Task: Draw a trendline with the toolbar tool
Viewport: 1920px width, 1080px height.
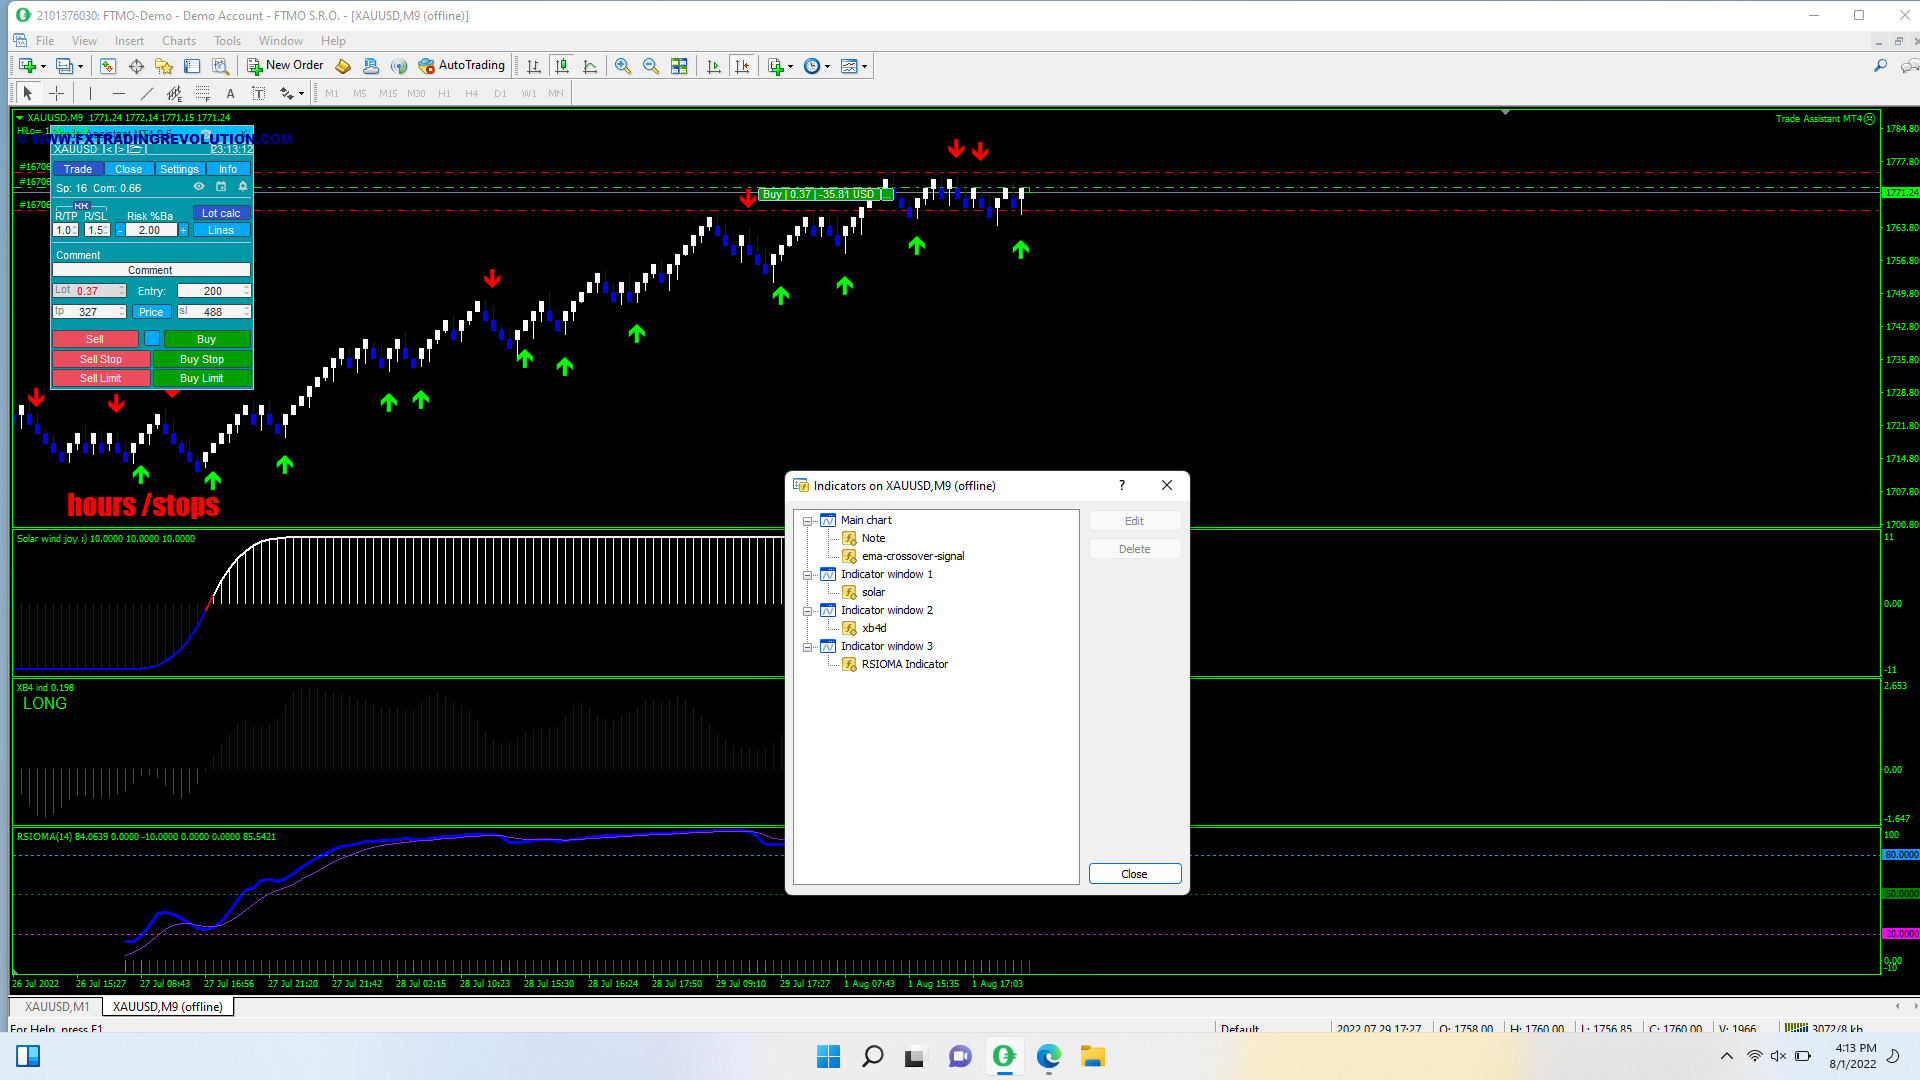Action: pos(147,93)
